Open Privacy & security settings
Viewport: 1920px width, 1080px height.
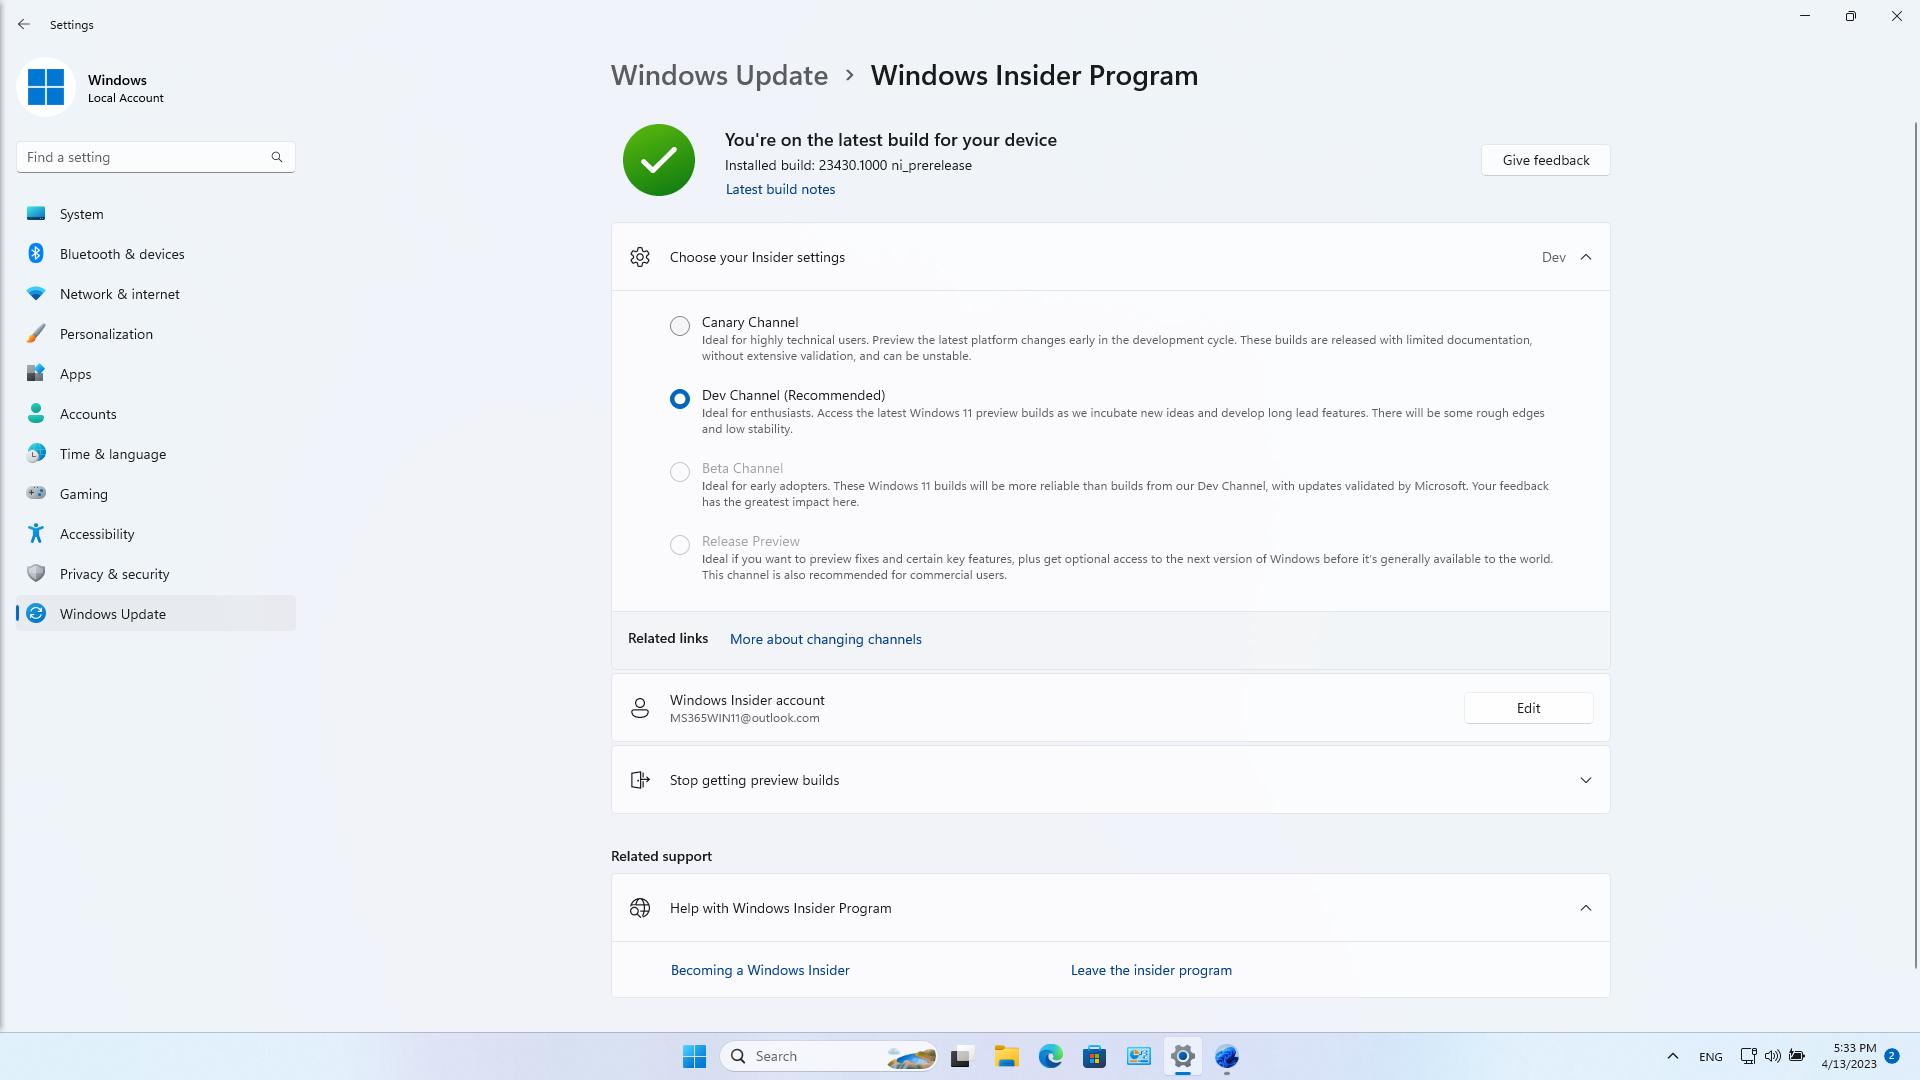pyautogui.click(x=114, y=573)
